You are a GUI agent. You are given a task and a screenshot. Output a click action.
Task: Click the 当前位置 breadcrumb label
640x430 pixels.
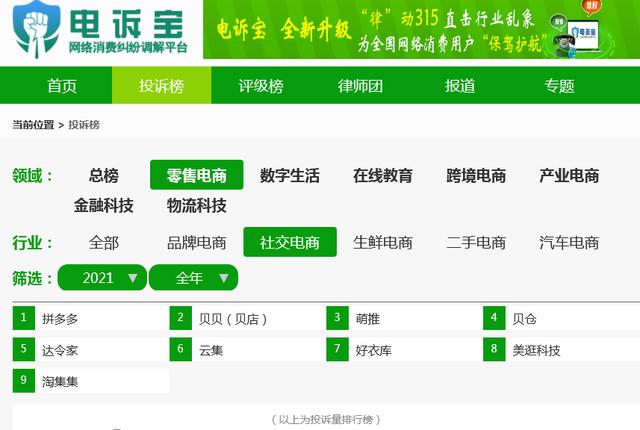click(33, 125)
